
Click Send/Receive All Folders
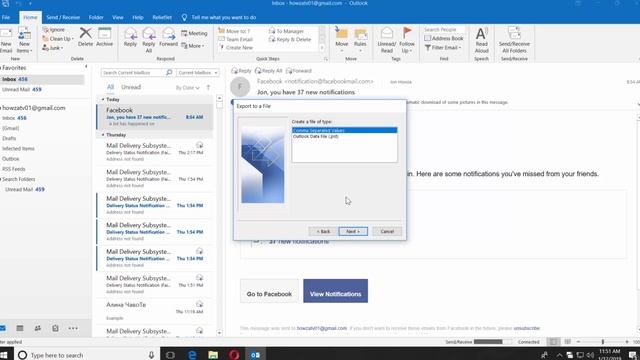[514, 40]
